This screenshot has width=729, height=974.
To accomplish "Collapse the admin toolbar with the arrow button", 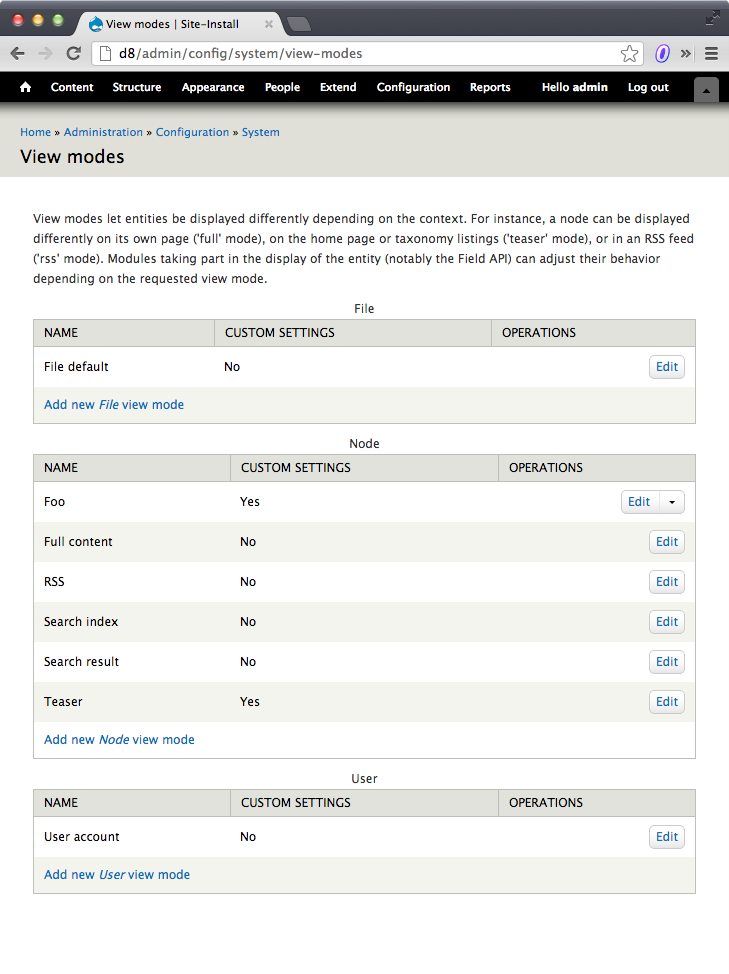I will [x=706, y=89].
